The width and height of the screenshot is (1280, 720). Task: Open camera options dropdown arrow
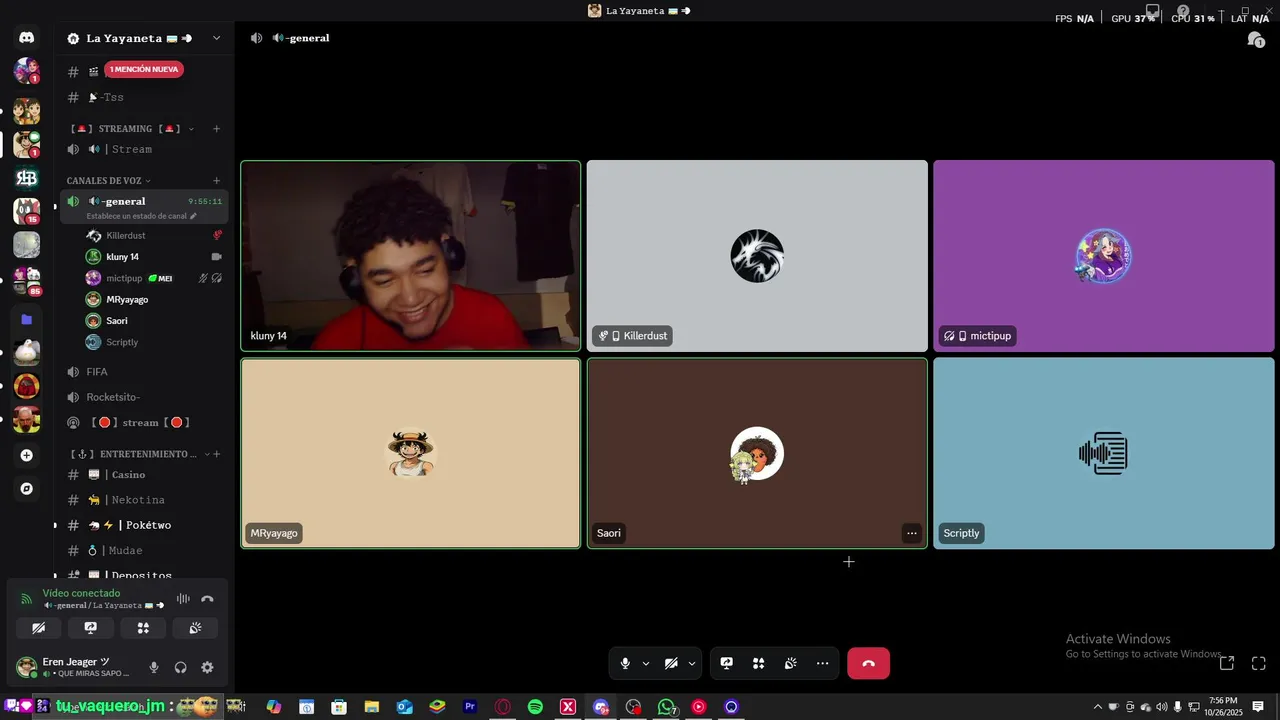[692, 663]
